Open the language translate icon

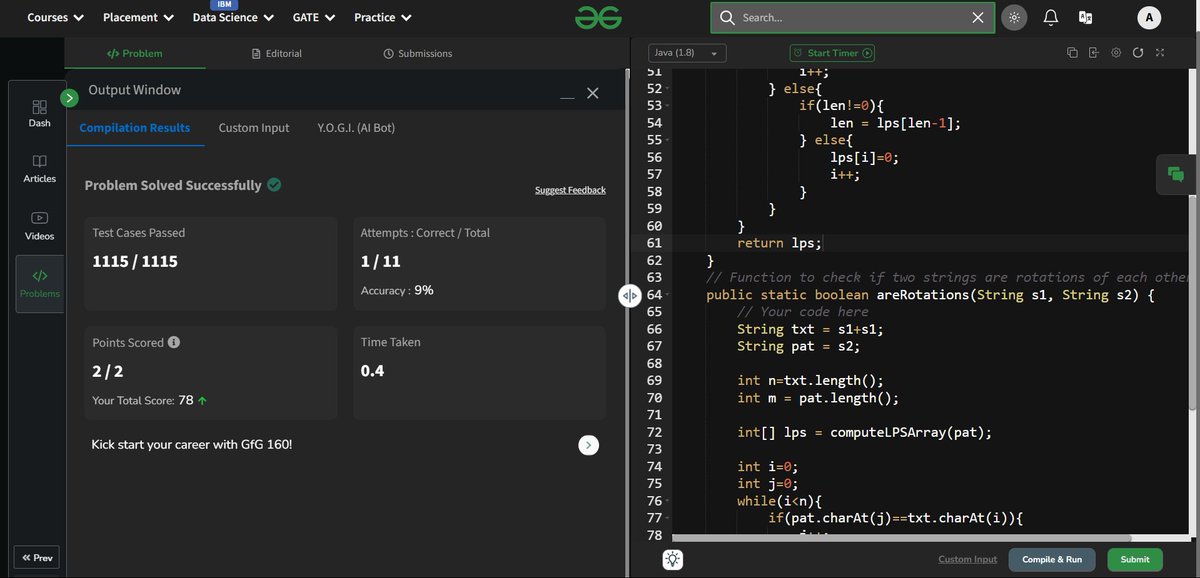coord(1085,17)
